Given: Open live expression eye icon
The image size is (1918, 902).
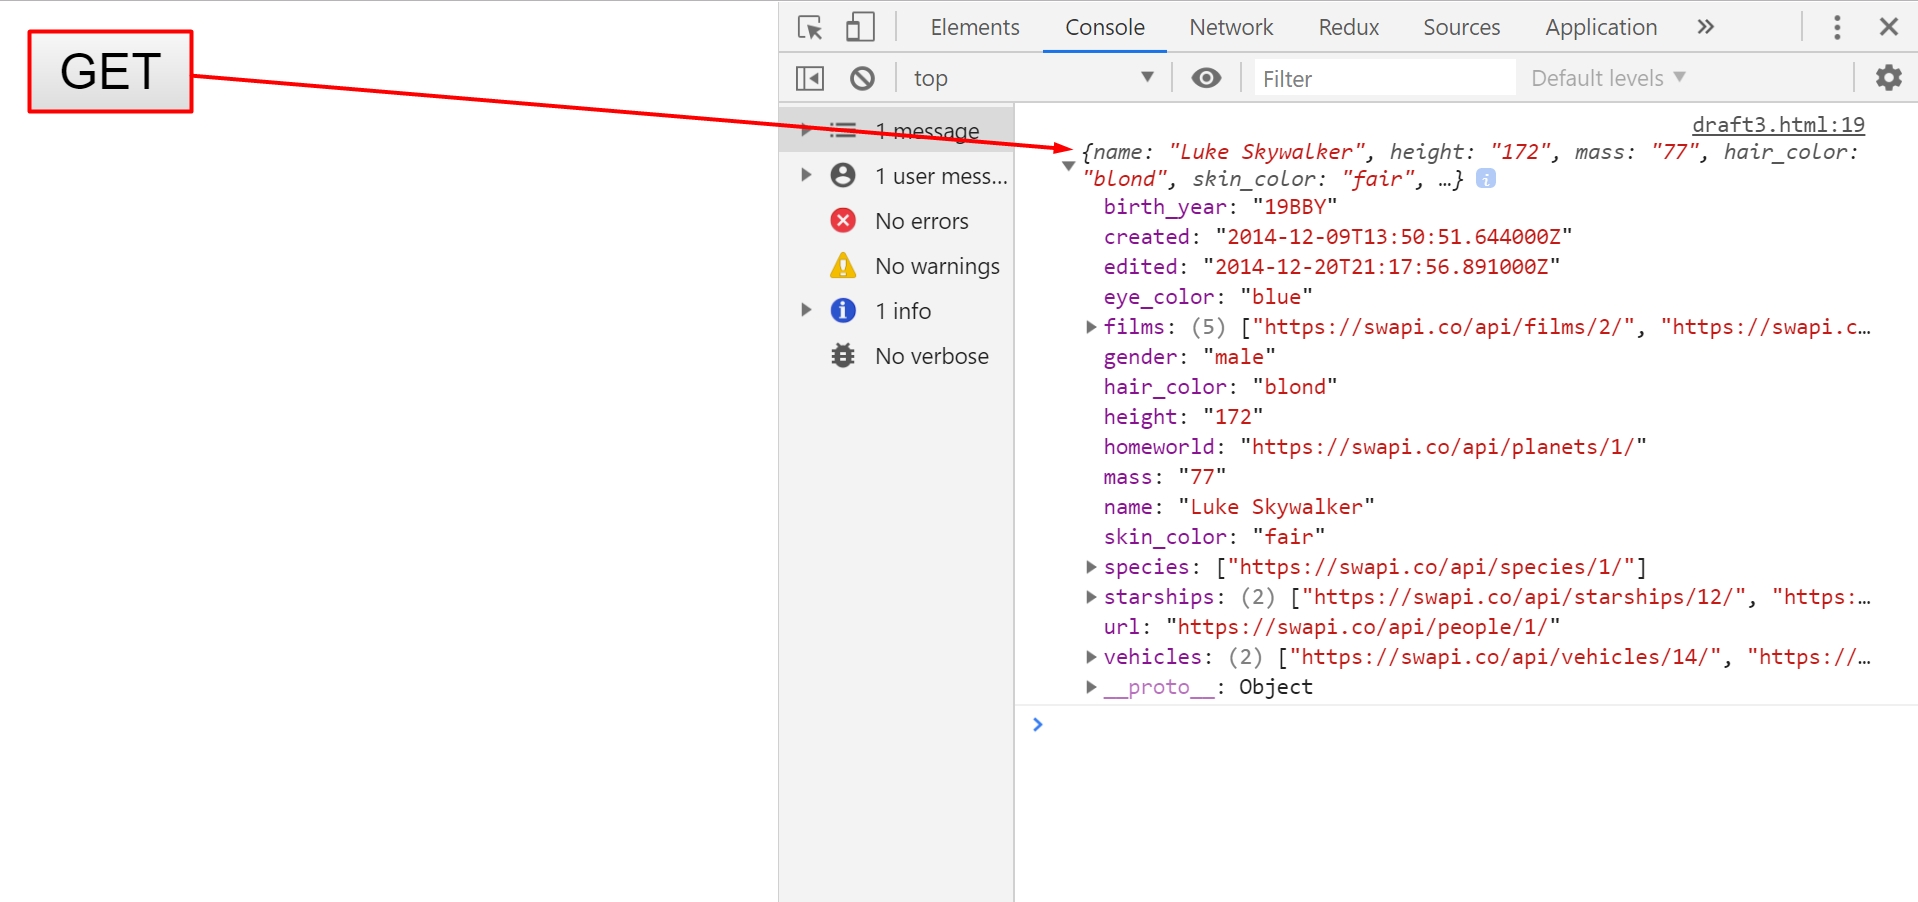Looking at the screenshot, I should 1207,78.
